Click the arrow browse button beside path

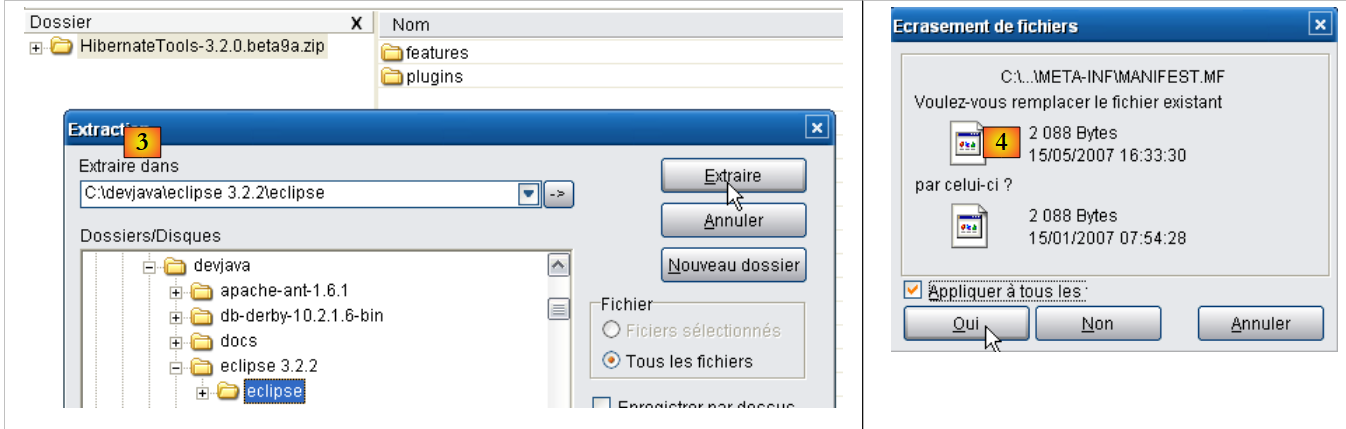(x=558, y=194)
